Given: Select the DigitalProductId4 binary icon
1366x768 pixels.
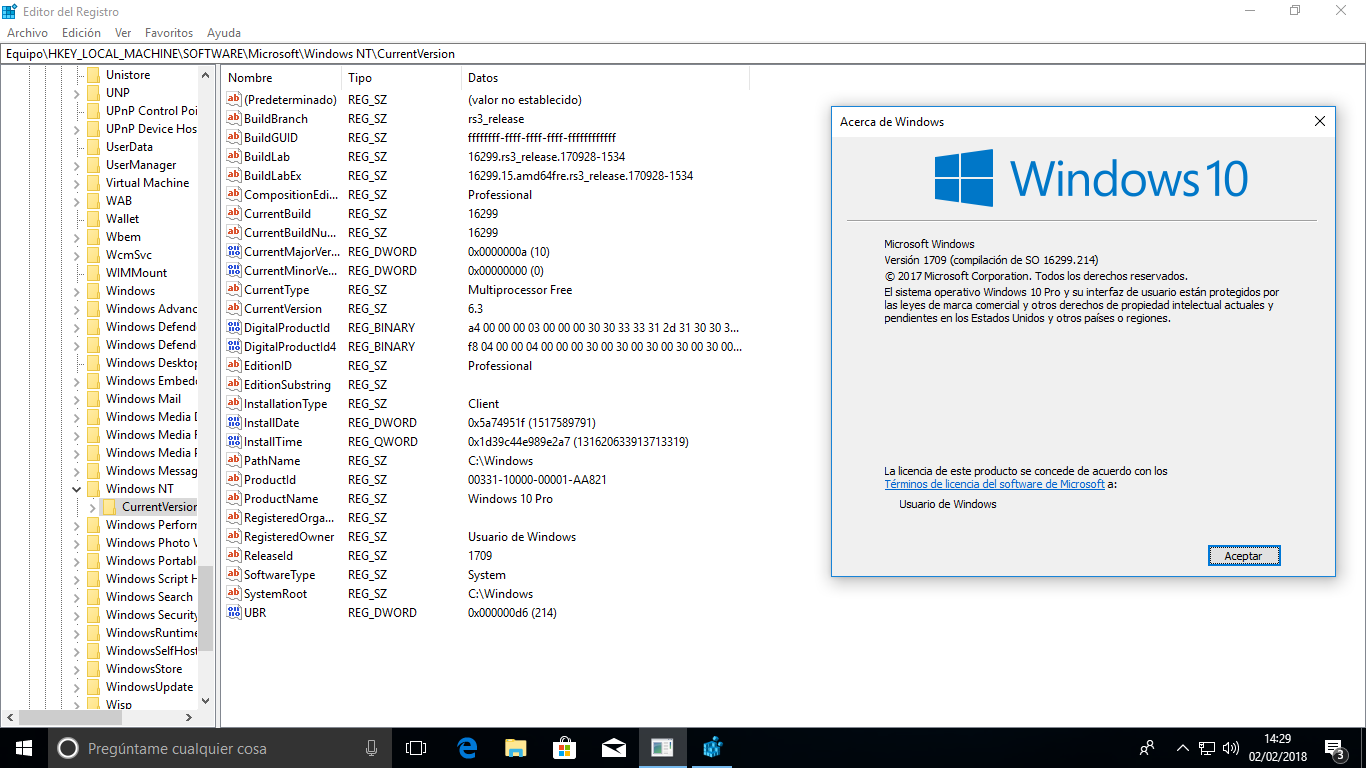Looking at the screenshot, I should click(x=234, y=347).
